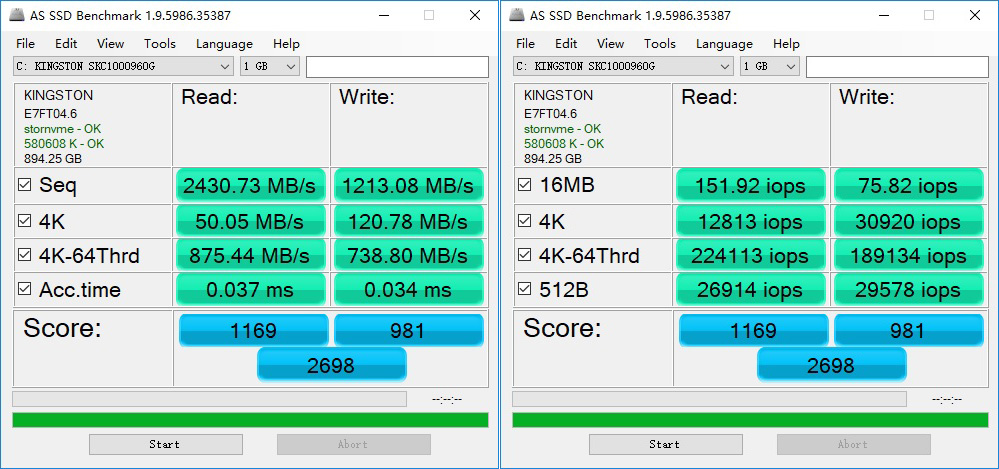Toggle the 4K checkbox in left window

click(25, 221)
